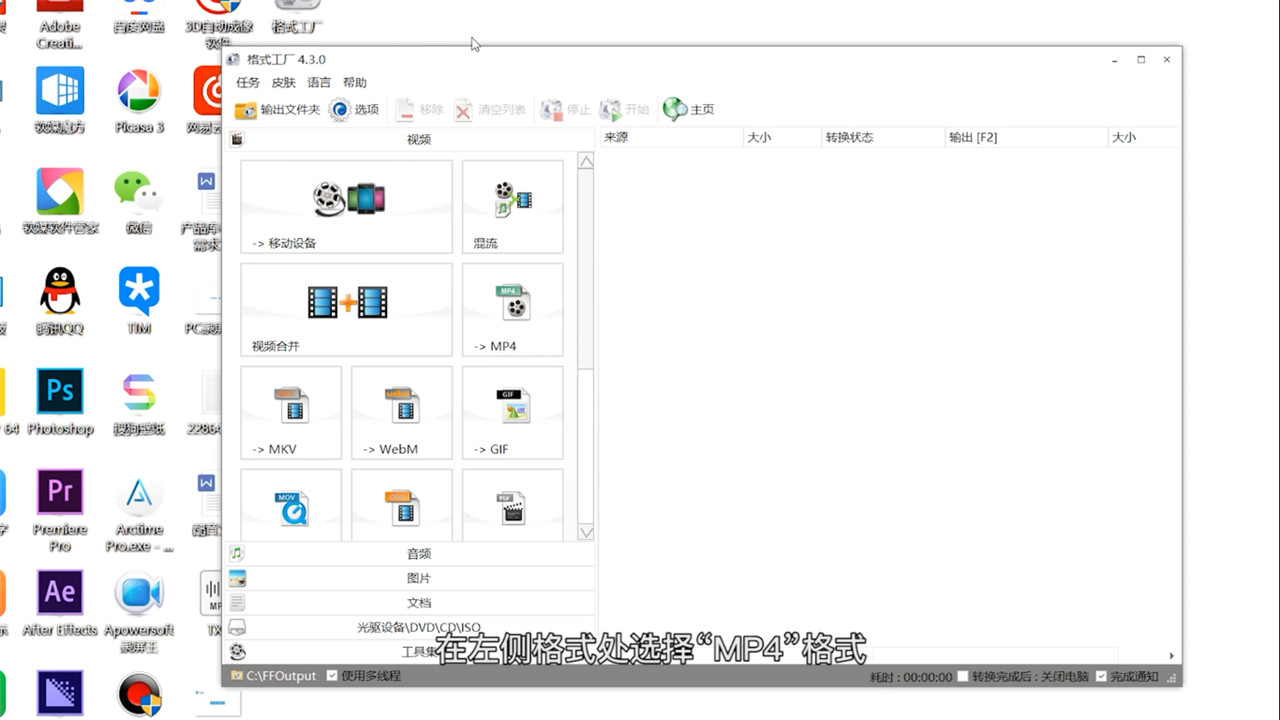Select the -> GIF output format
Viewport: 1280px width, 720px height.
point(512,413)
